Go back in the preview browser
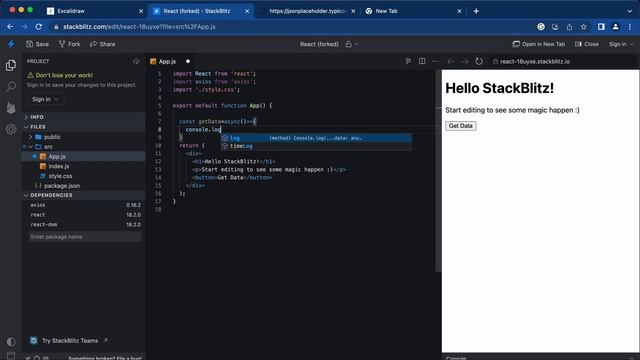The height and width of the screenshot is (360, 640). point(451,61)
